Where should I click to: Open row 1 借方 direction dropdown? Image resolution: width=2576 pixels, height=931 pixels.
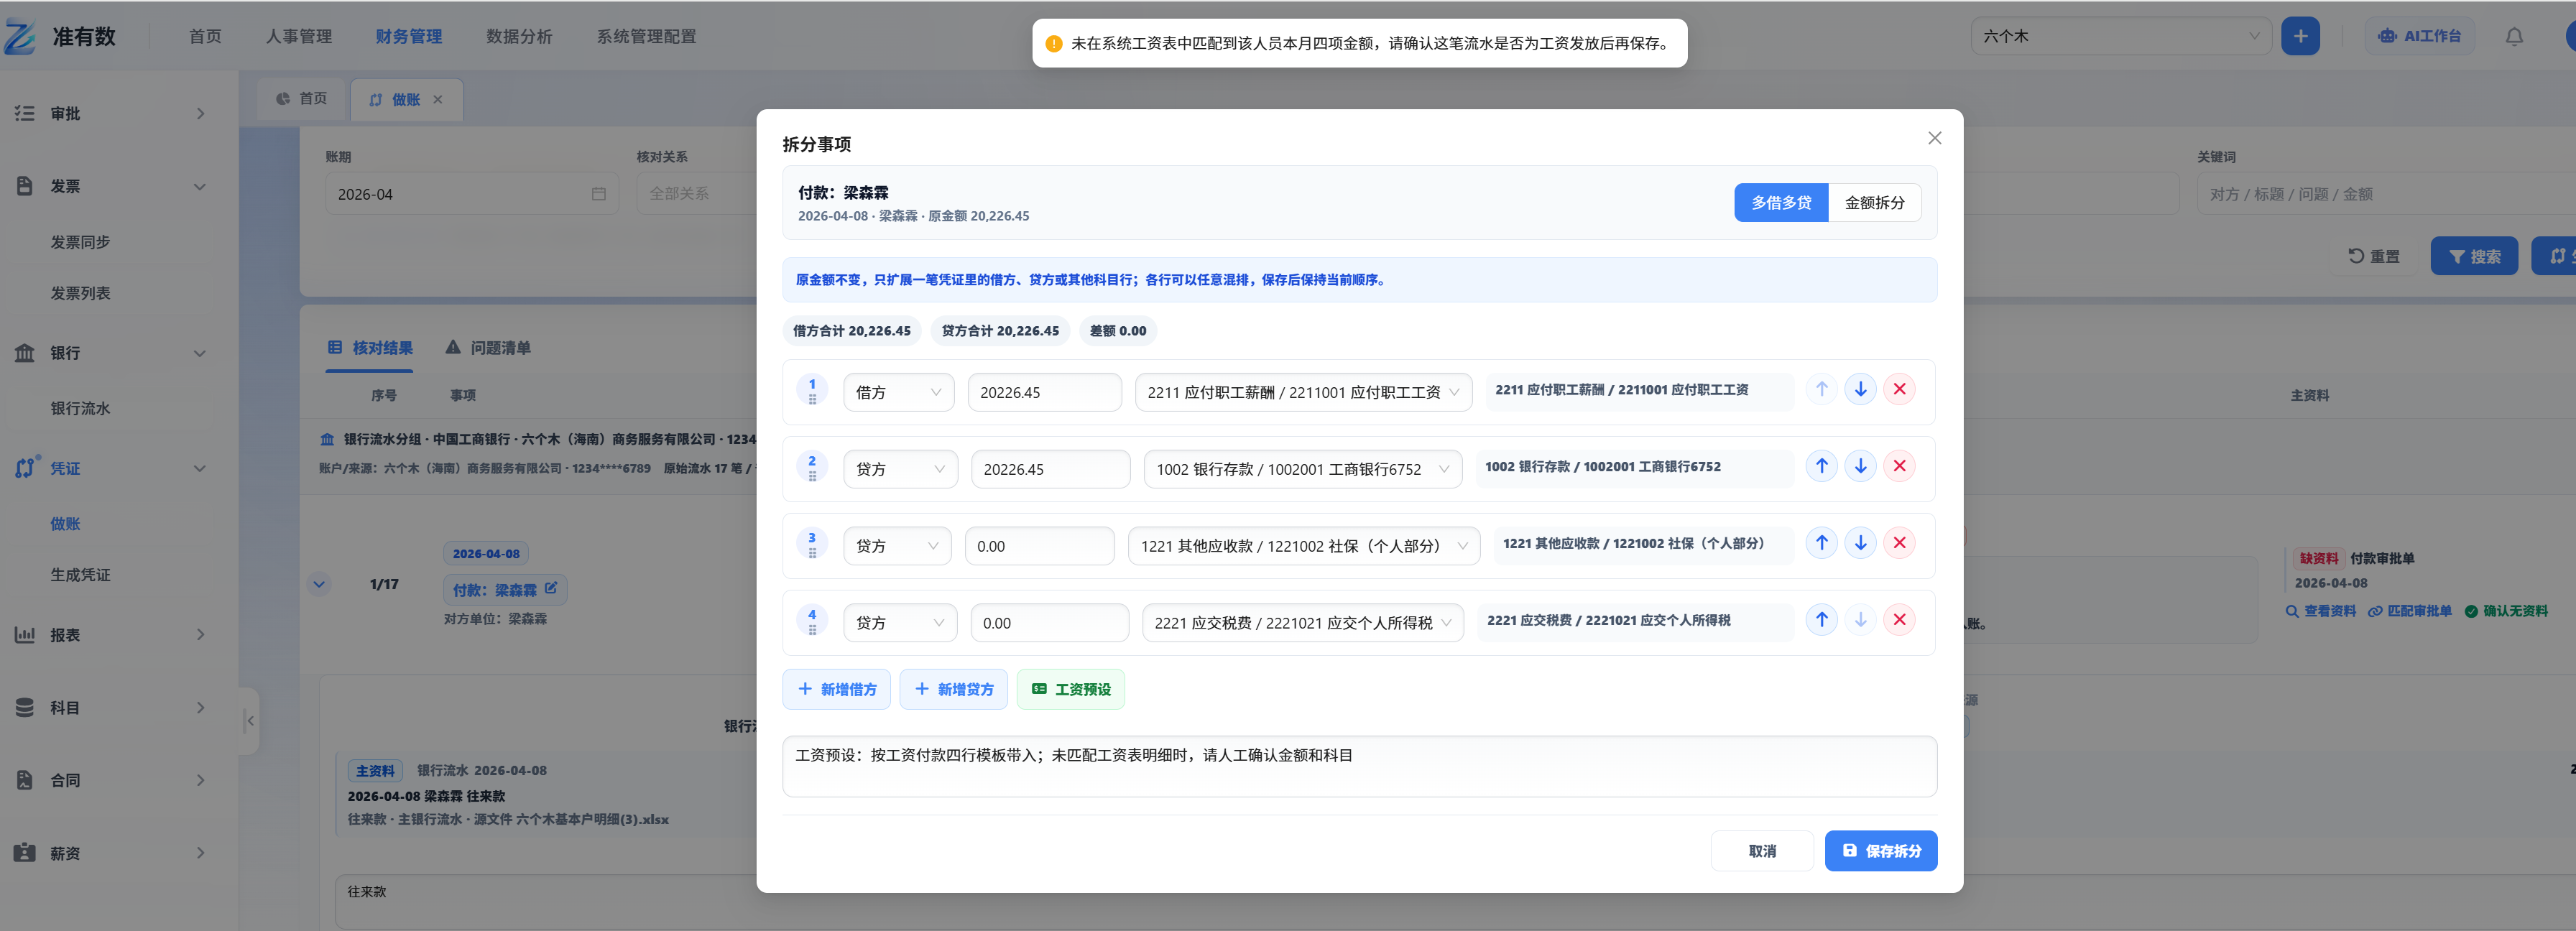coord(898,392)
